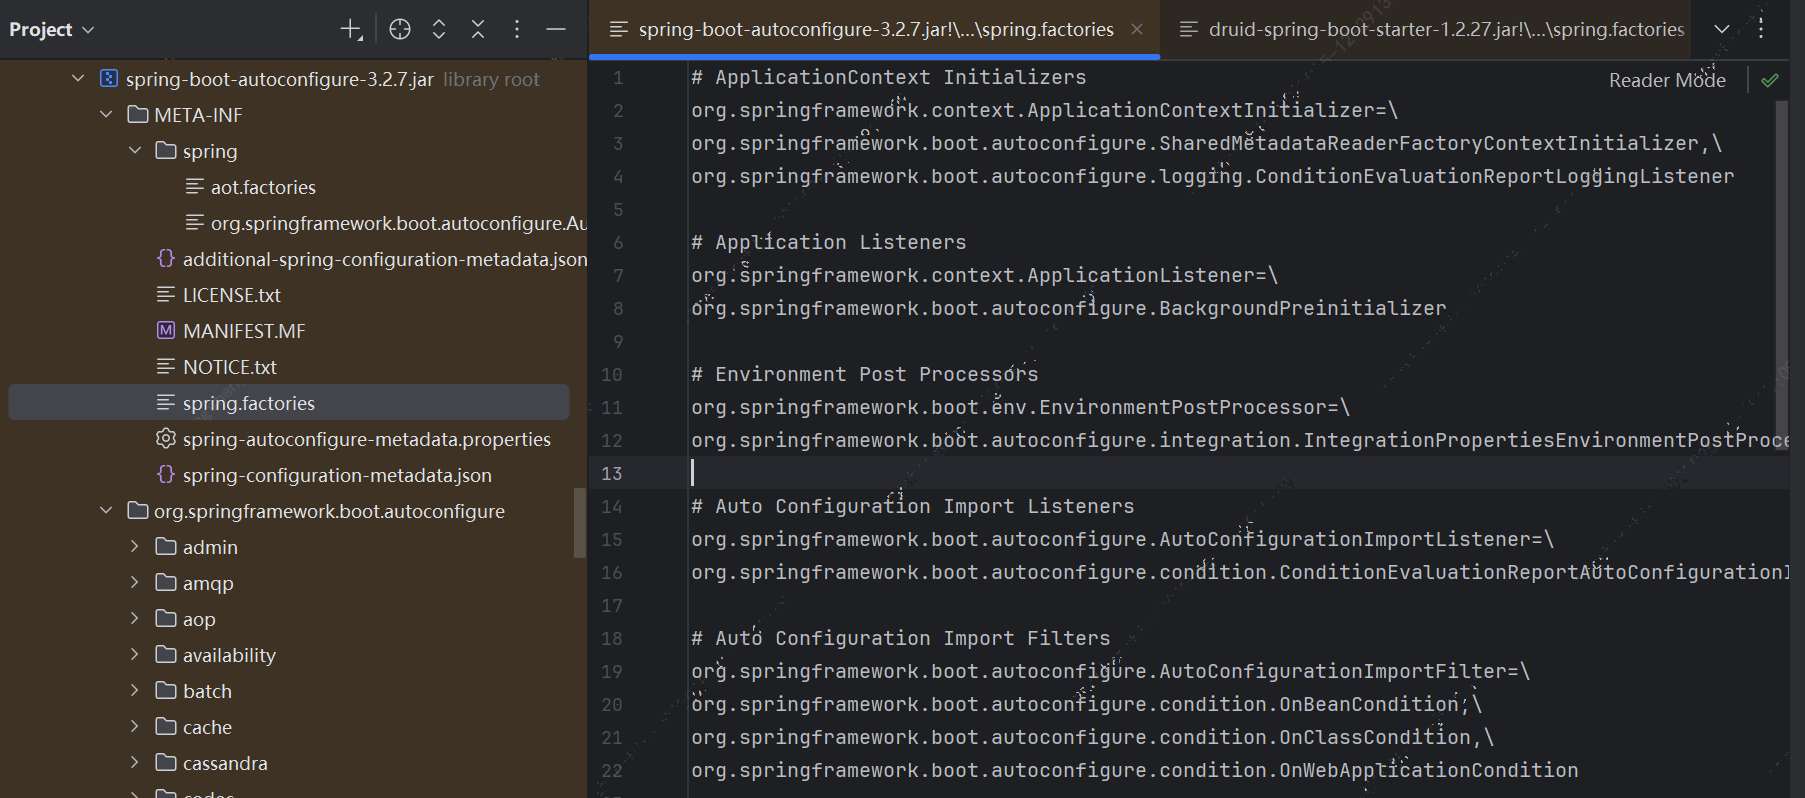Collapse org.springframework.boot.autoconfigure package

click(x=107, y=511)
